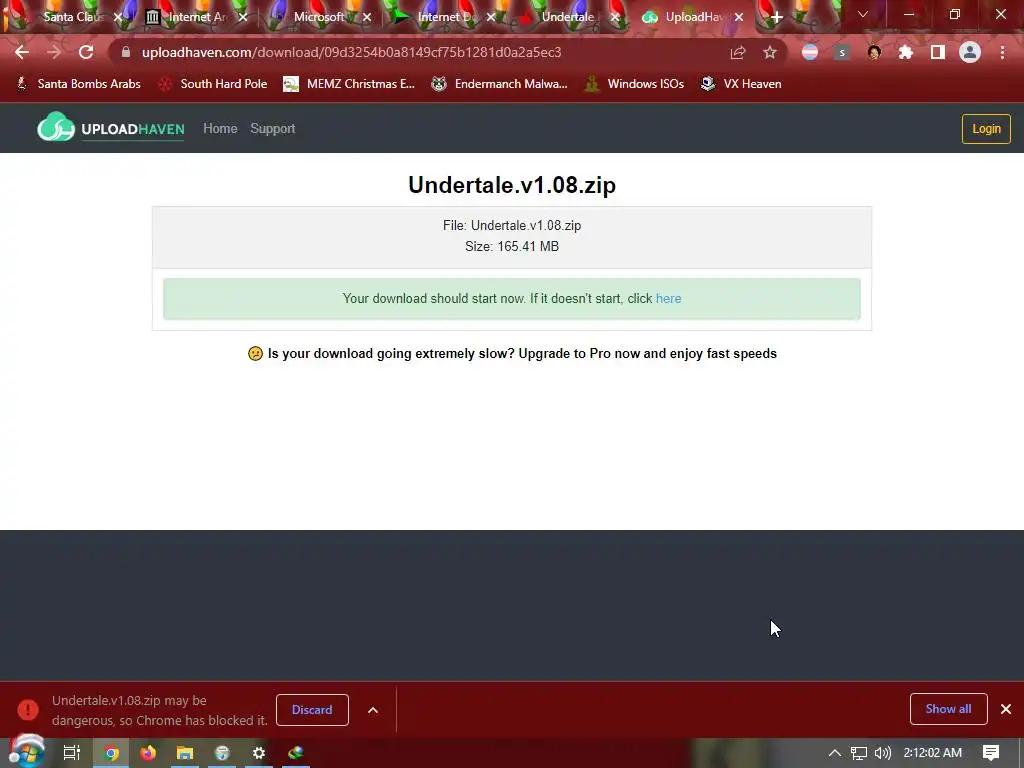
Task: Click the gray 'S' extension icon
Action: (x=842, y=52)
